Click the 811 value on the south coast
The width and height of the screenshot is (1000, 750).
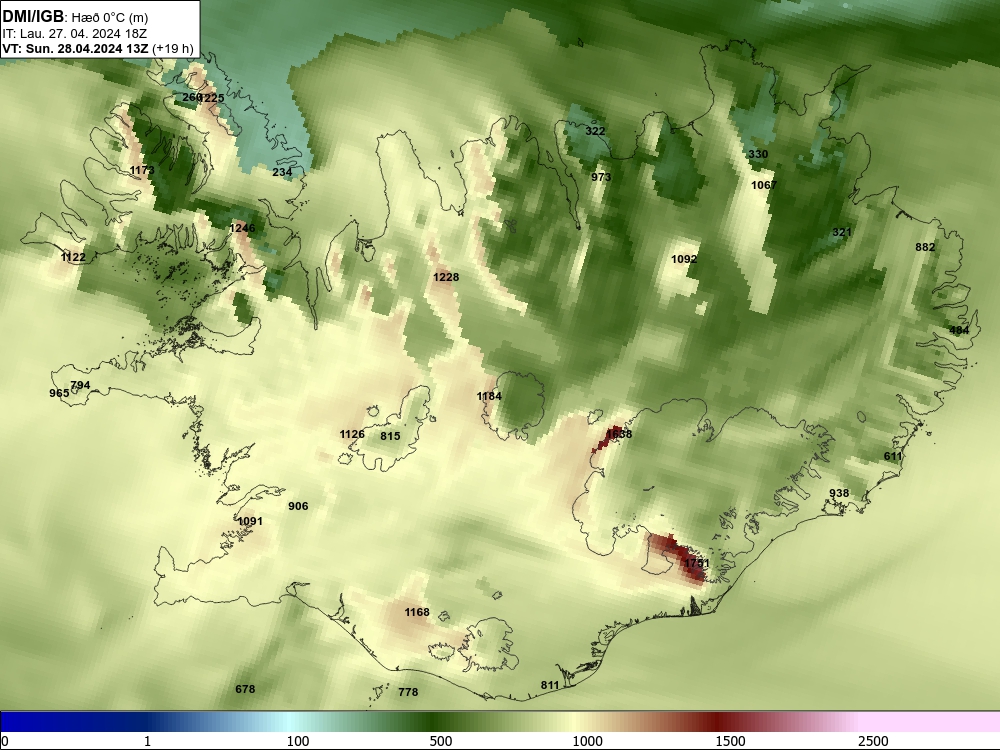point(550,686)
